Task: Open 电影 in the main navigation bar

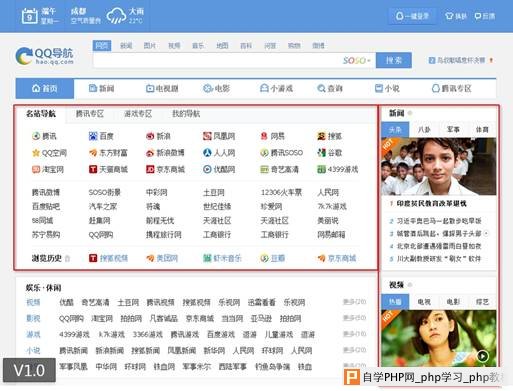Action: [216, 88]
